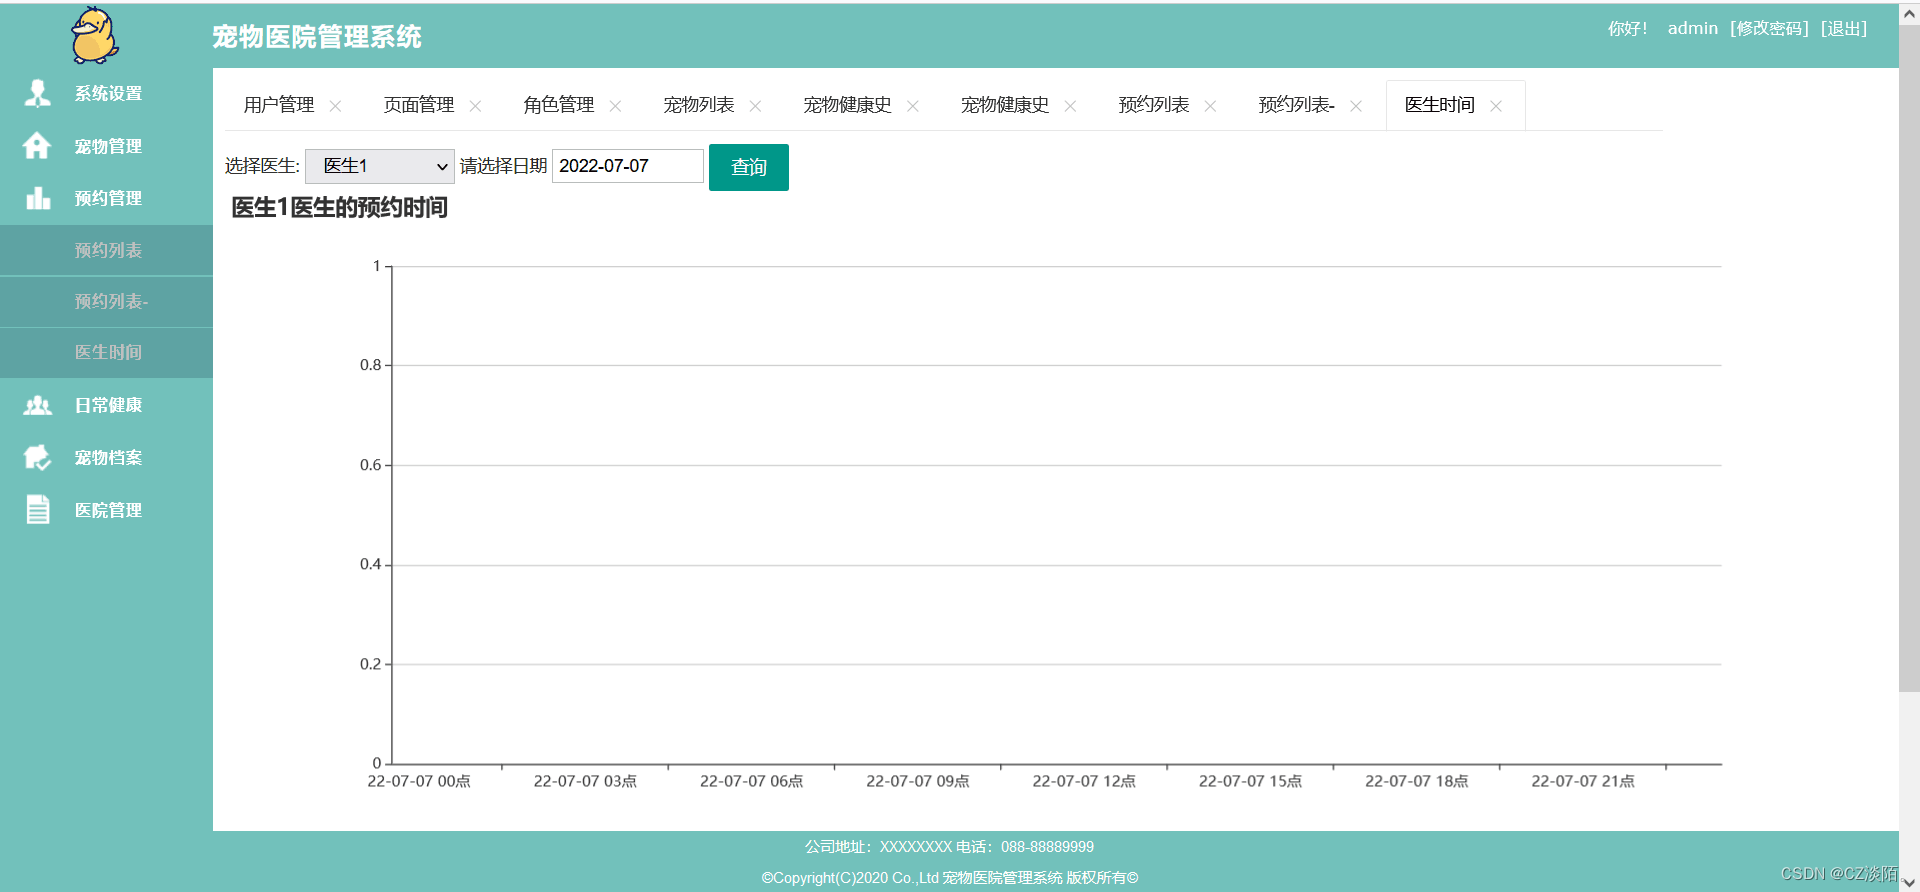Viewport: 1920px width, 892px height.
Task: Open 预约列表 in the sidebar
Action: (106, 250)
